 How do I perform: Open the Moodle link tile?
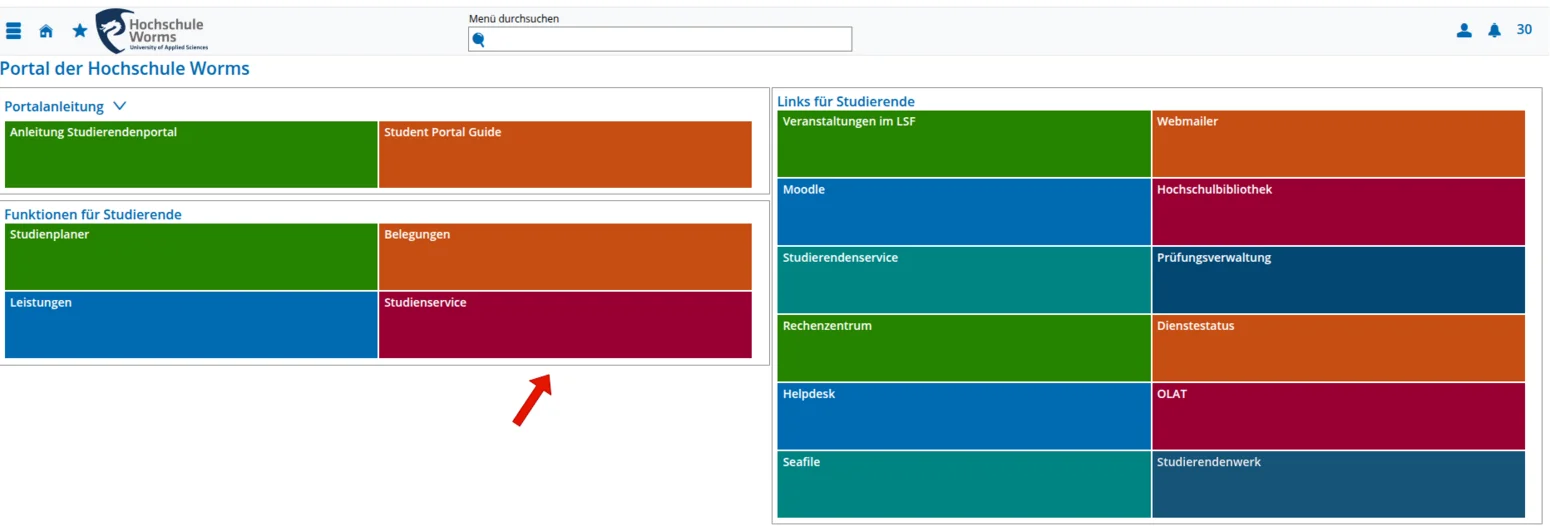click(964, 211)
